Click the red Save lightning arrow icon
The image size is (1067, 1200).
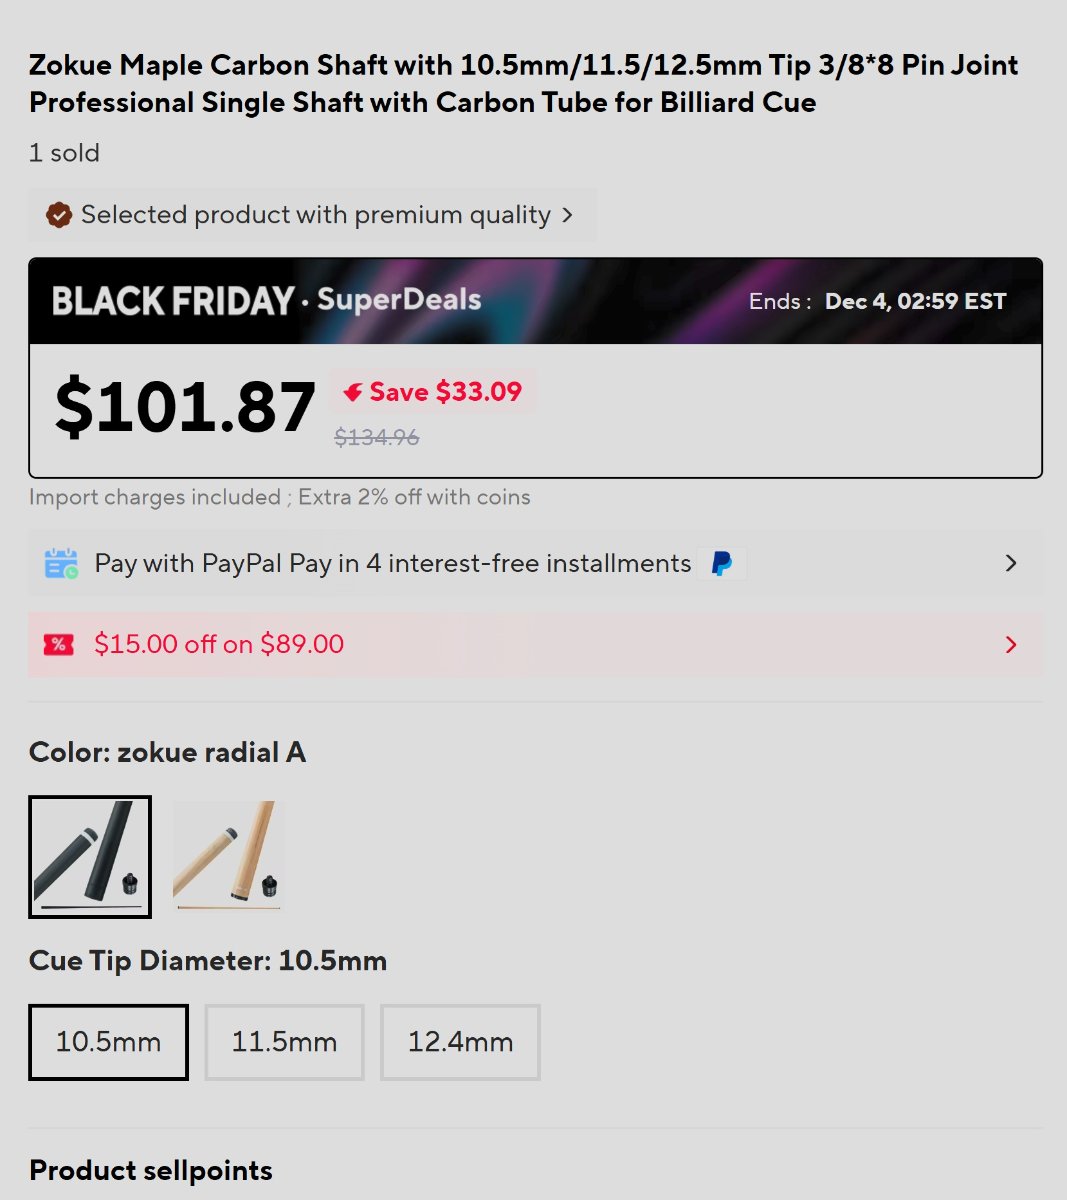353,392
